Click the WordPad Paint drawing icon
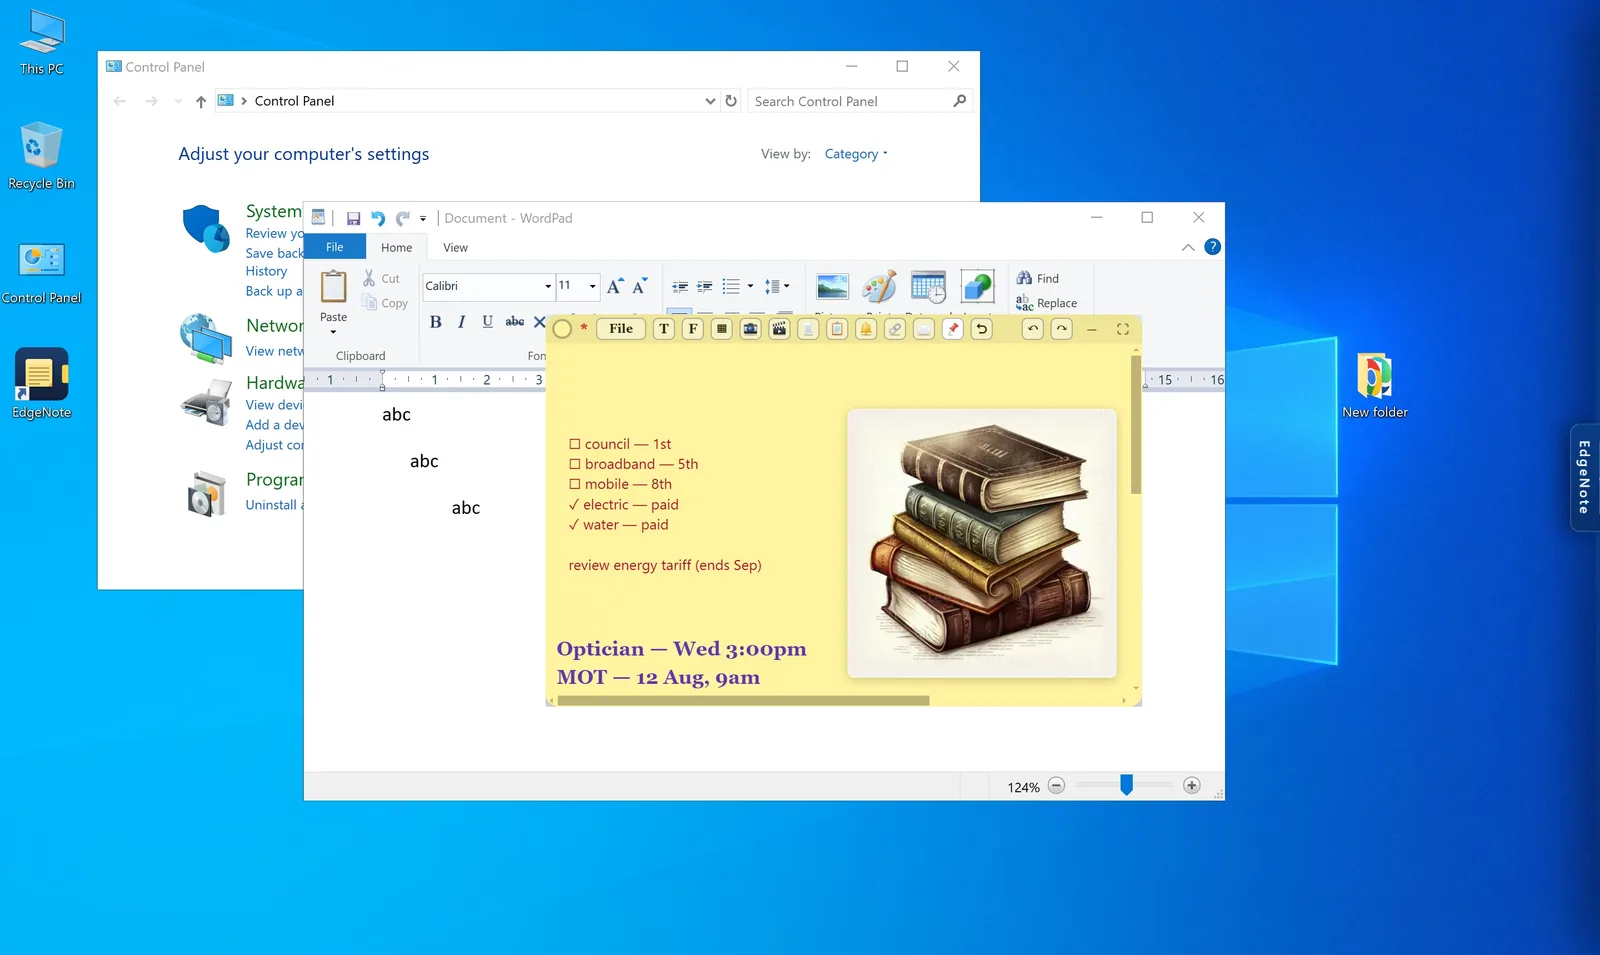The width and height of the screenshot is (1600, 955). click(879, 287)
